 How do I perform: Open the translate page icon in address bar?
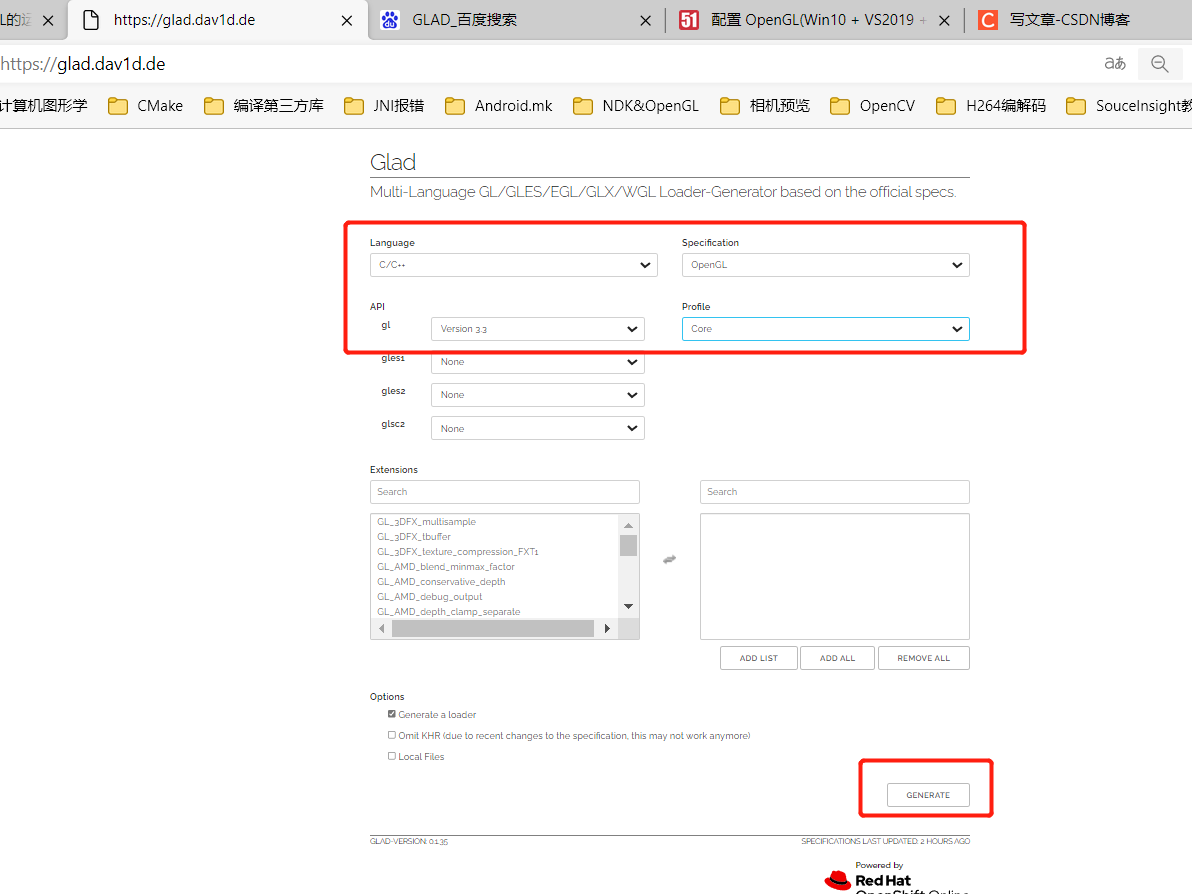pos(1114,63)
